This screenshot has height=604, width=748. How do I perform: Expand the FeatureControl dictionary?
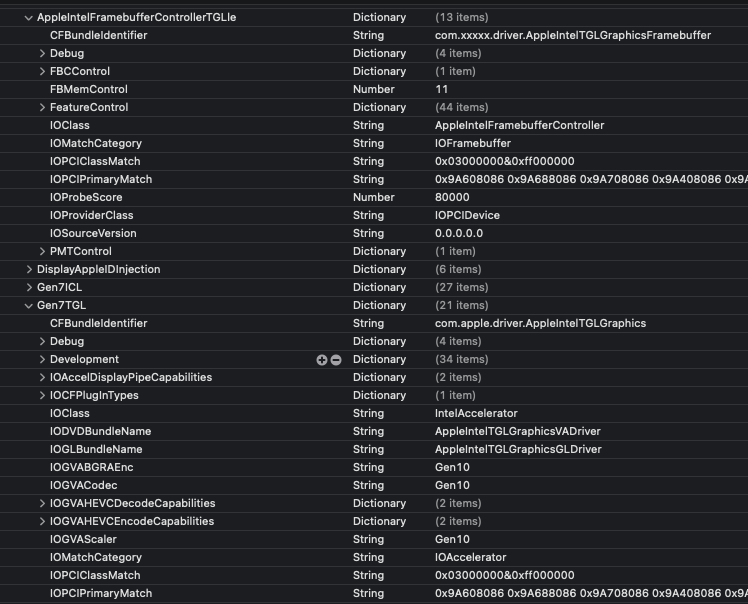(42, 107)
